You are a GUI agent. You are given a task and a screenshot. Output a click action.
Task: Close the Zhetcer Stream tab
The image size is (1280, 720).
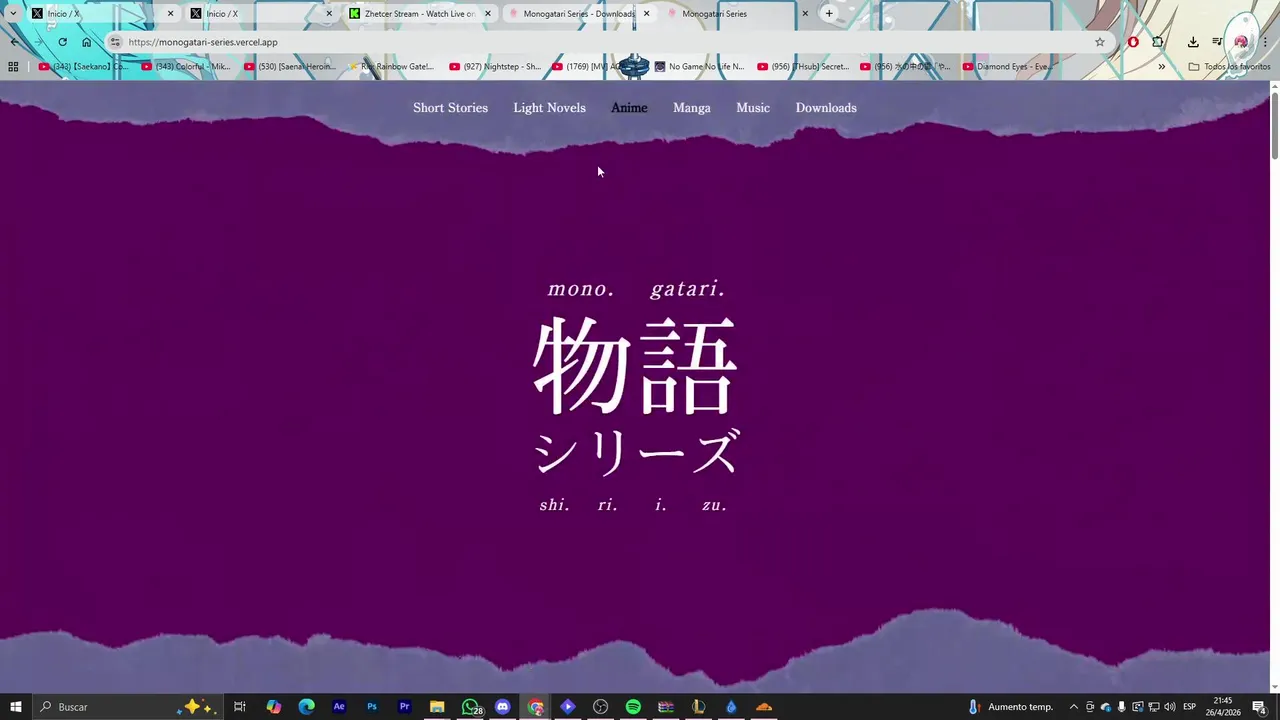coord(488,14)
